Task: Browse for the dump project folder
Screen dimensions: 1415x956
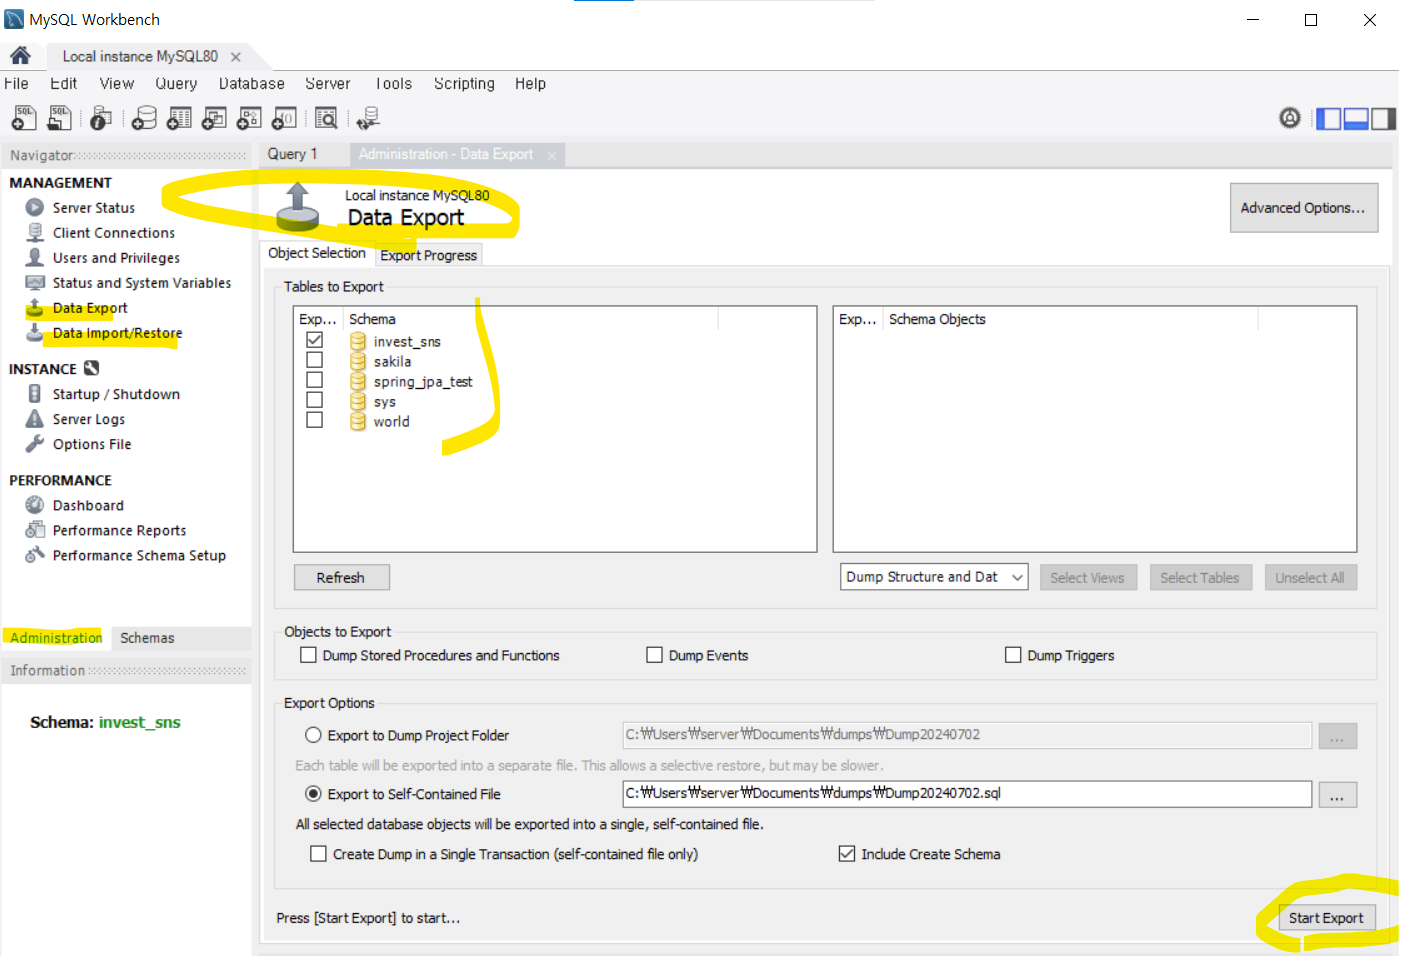Action: pyautogui.click(x=1337, y=737)
